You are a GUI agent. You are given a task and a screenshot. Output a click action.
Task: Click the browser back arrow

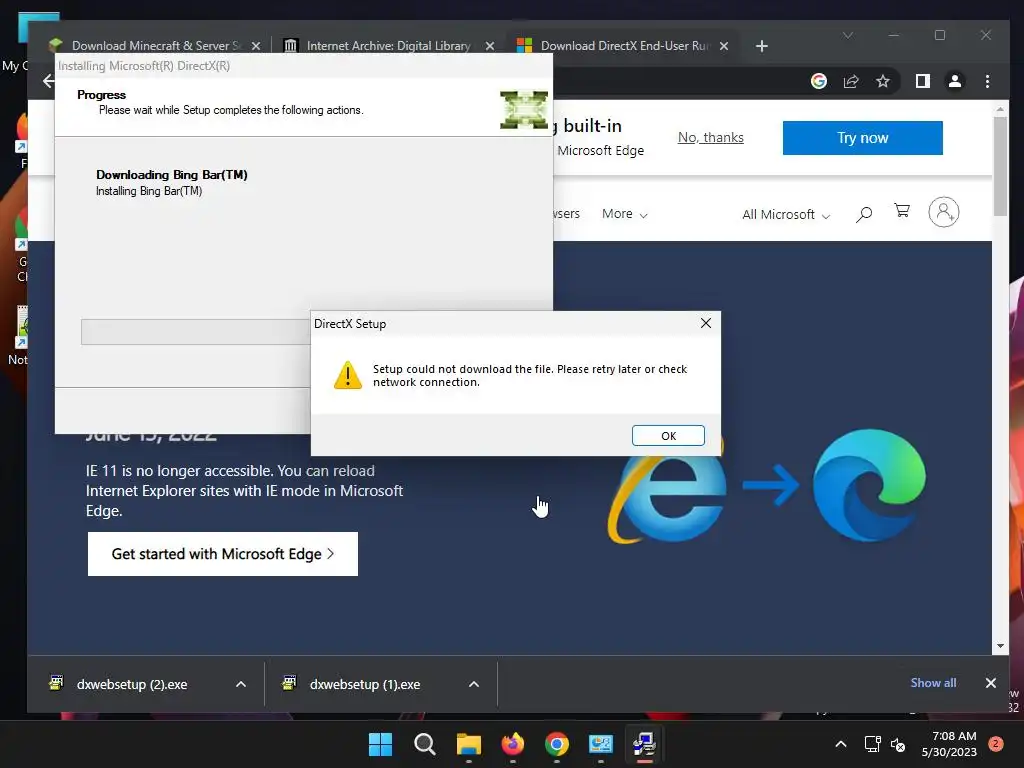point(48,81)
